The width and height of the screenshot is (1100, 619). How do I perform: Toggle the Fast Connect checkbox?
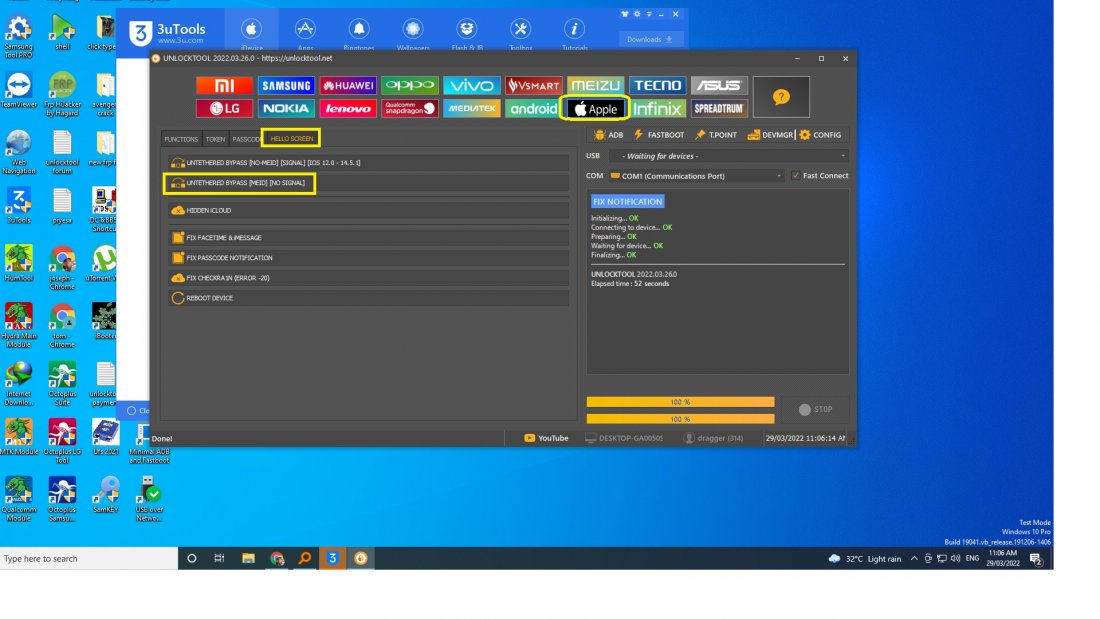(x=795, y=175)
